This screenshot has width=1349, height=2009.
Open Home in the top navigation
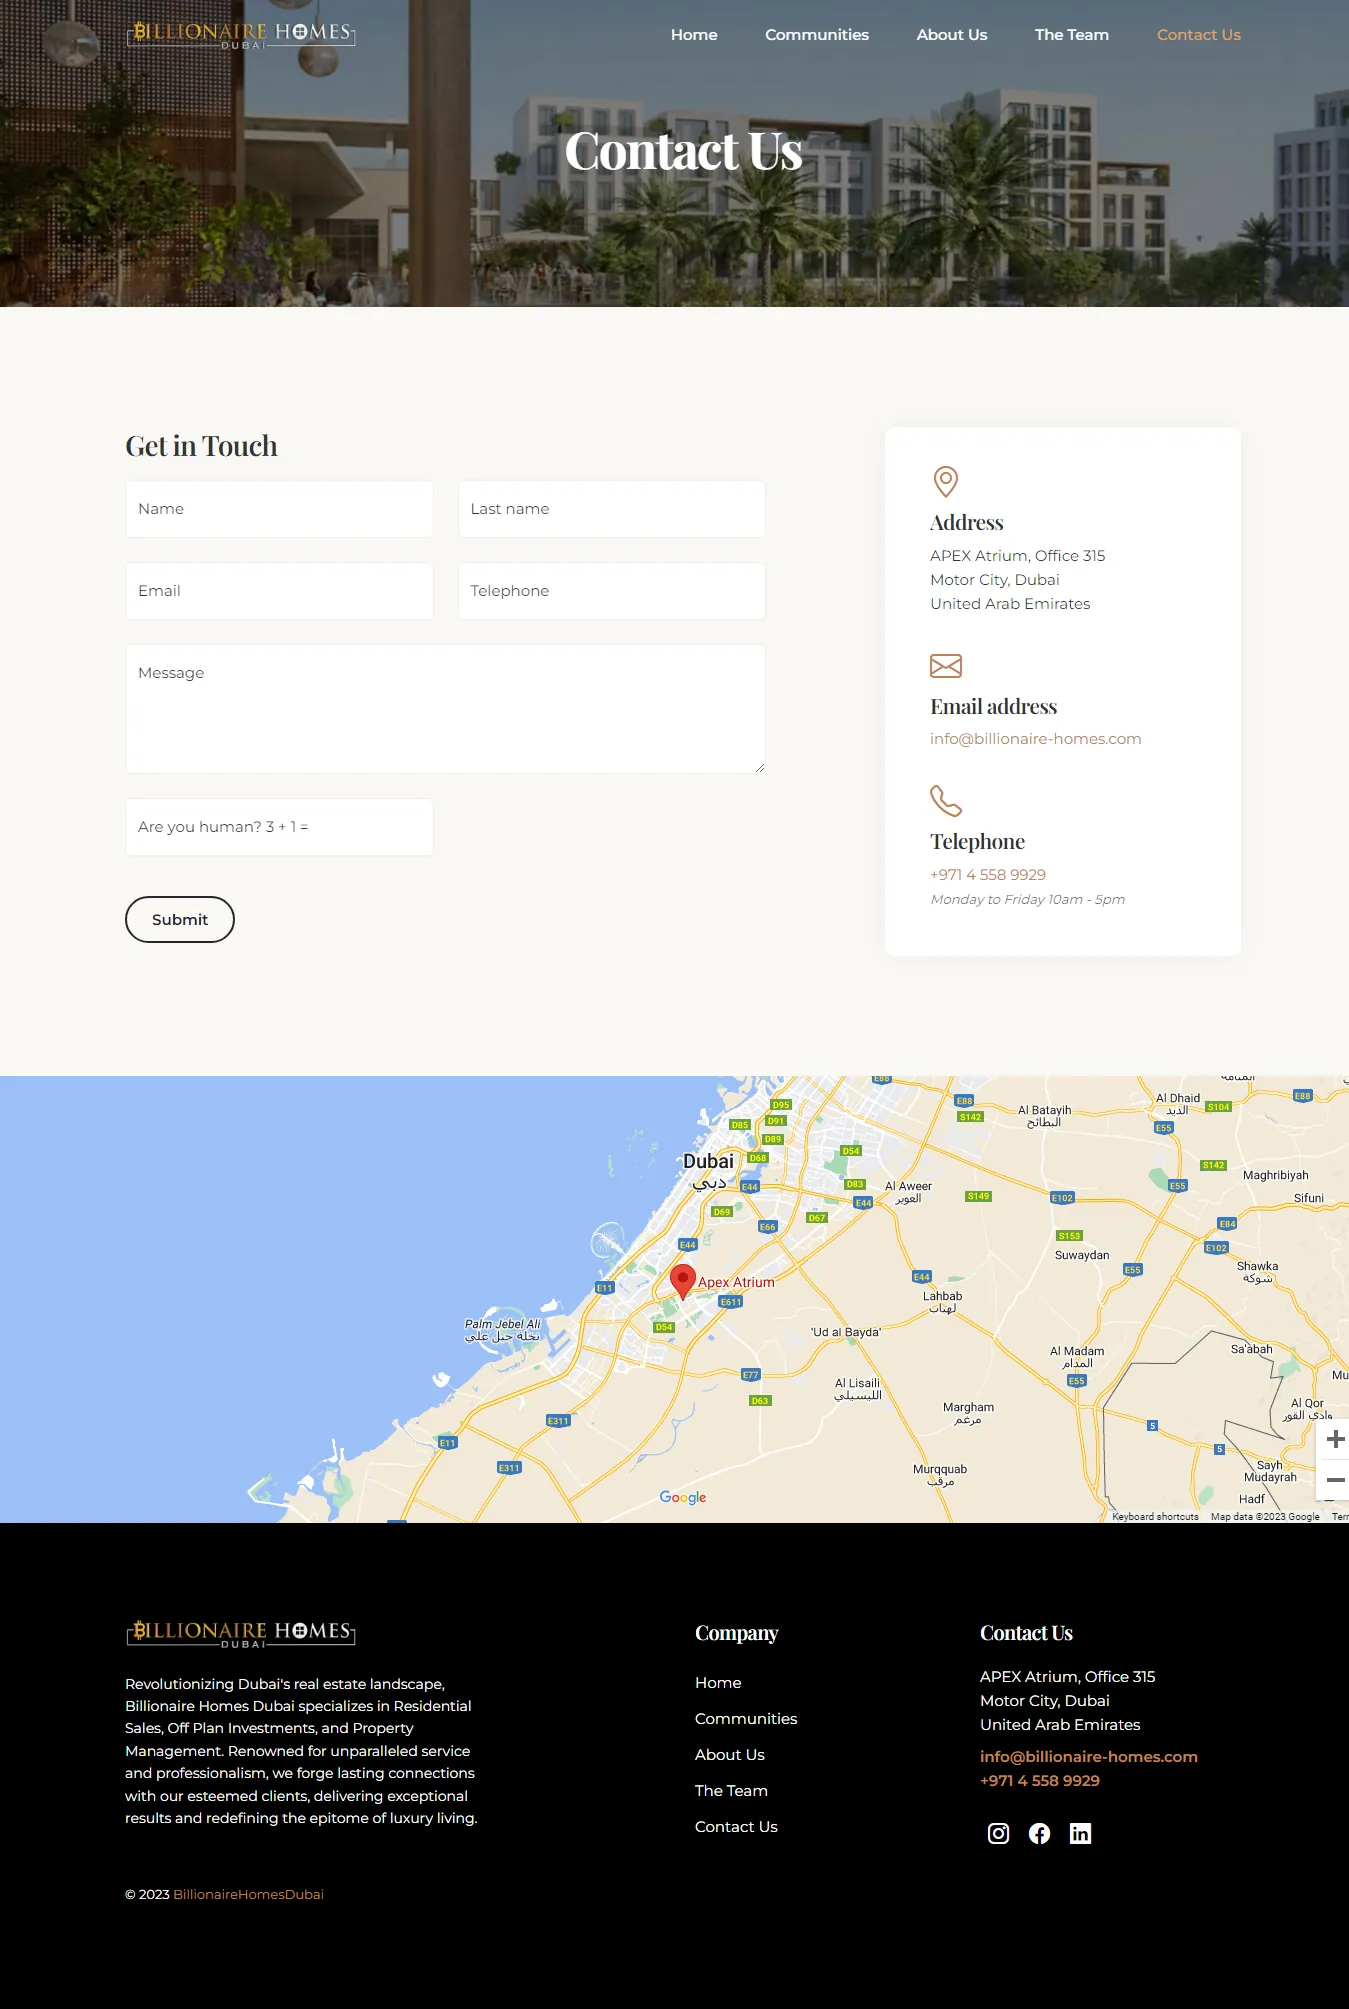click(694, 35)
